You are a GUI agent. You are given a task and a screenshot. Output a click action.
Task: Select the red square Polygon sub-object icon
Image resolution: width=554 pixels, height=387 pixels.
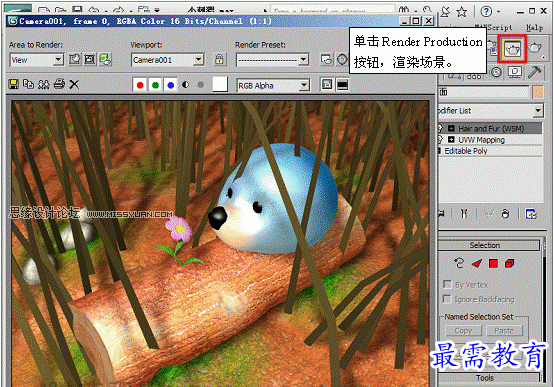[x=493, y=263]
